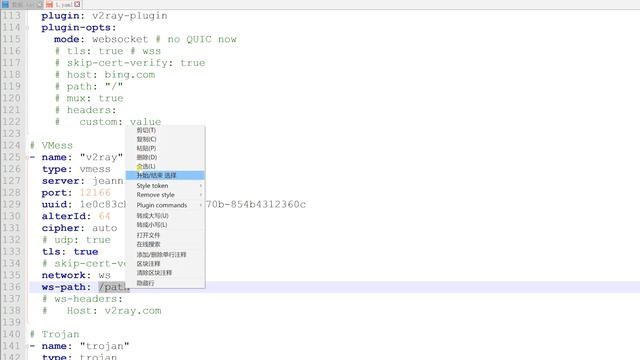Click the name "trojan" value on line 141
Image resolution: width=640 pixels, height=360 pixels.
[104, 346]
